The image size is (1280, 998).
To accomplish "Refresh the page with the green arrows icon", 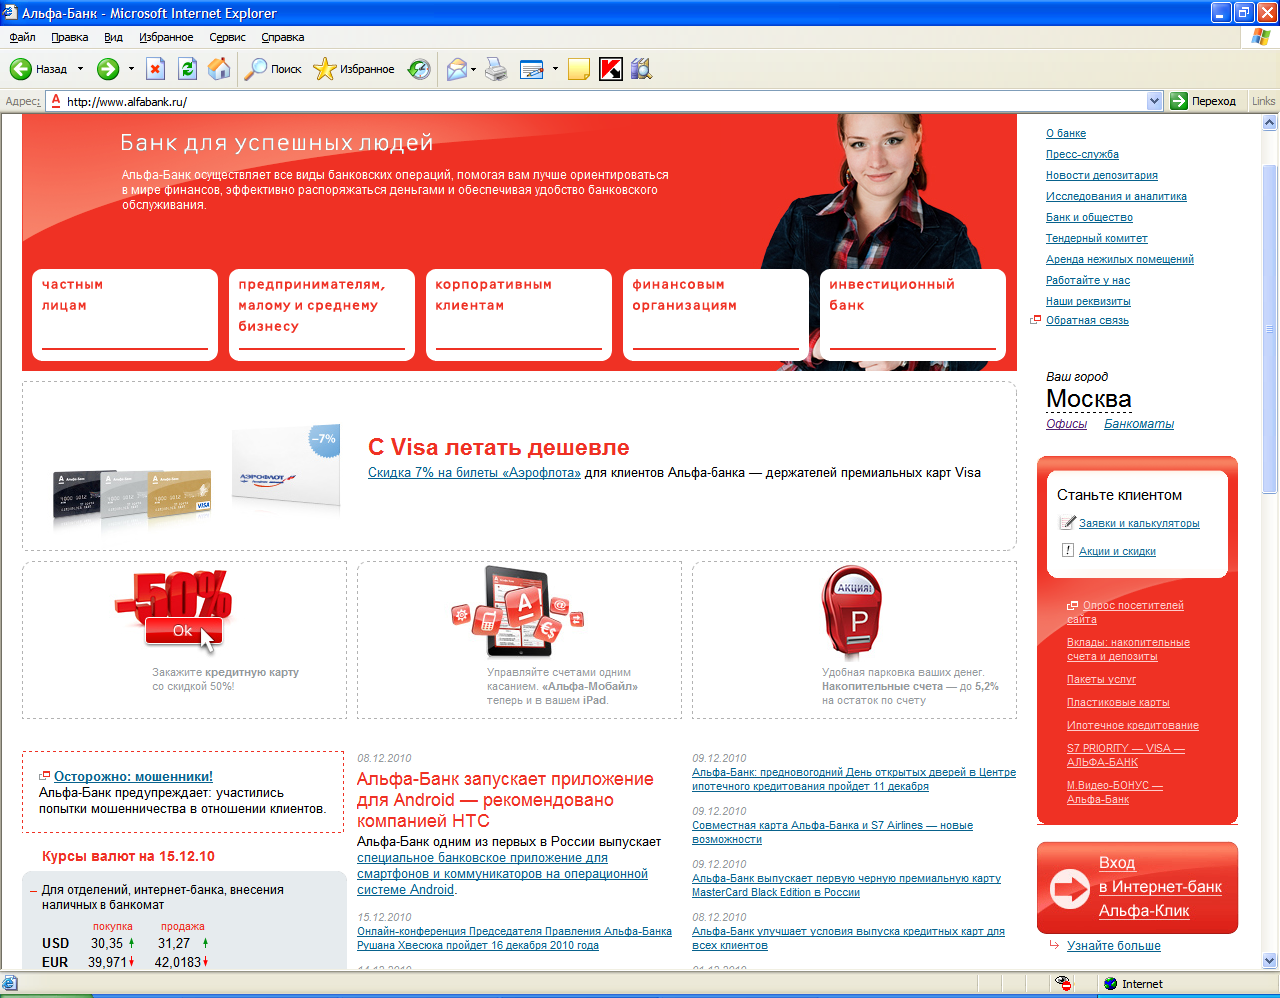I will coord(187,69).
